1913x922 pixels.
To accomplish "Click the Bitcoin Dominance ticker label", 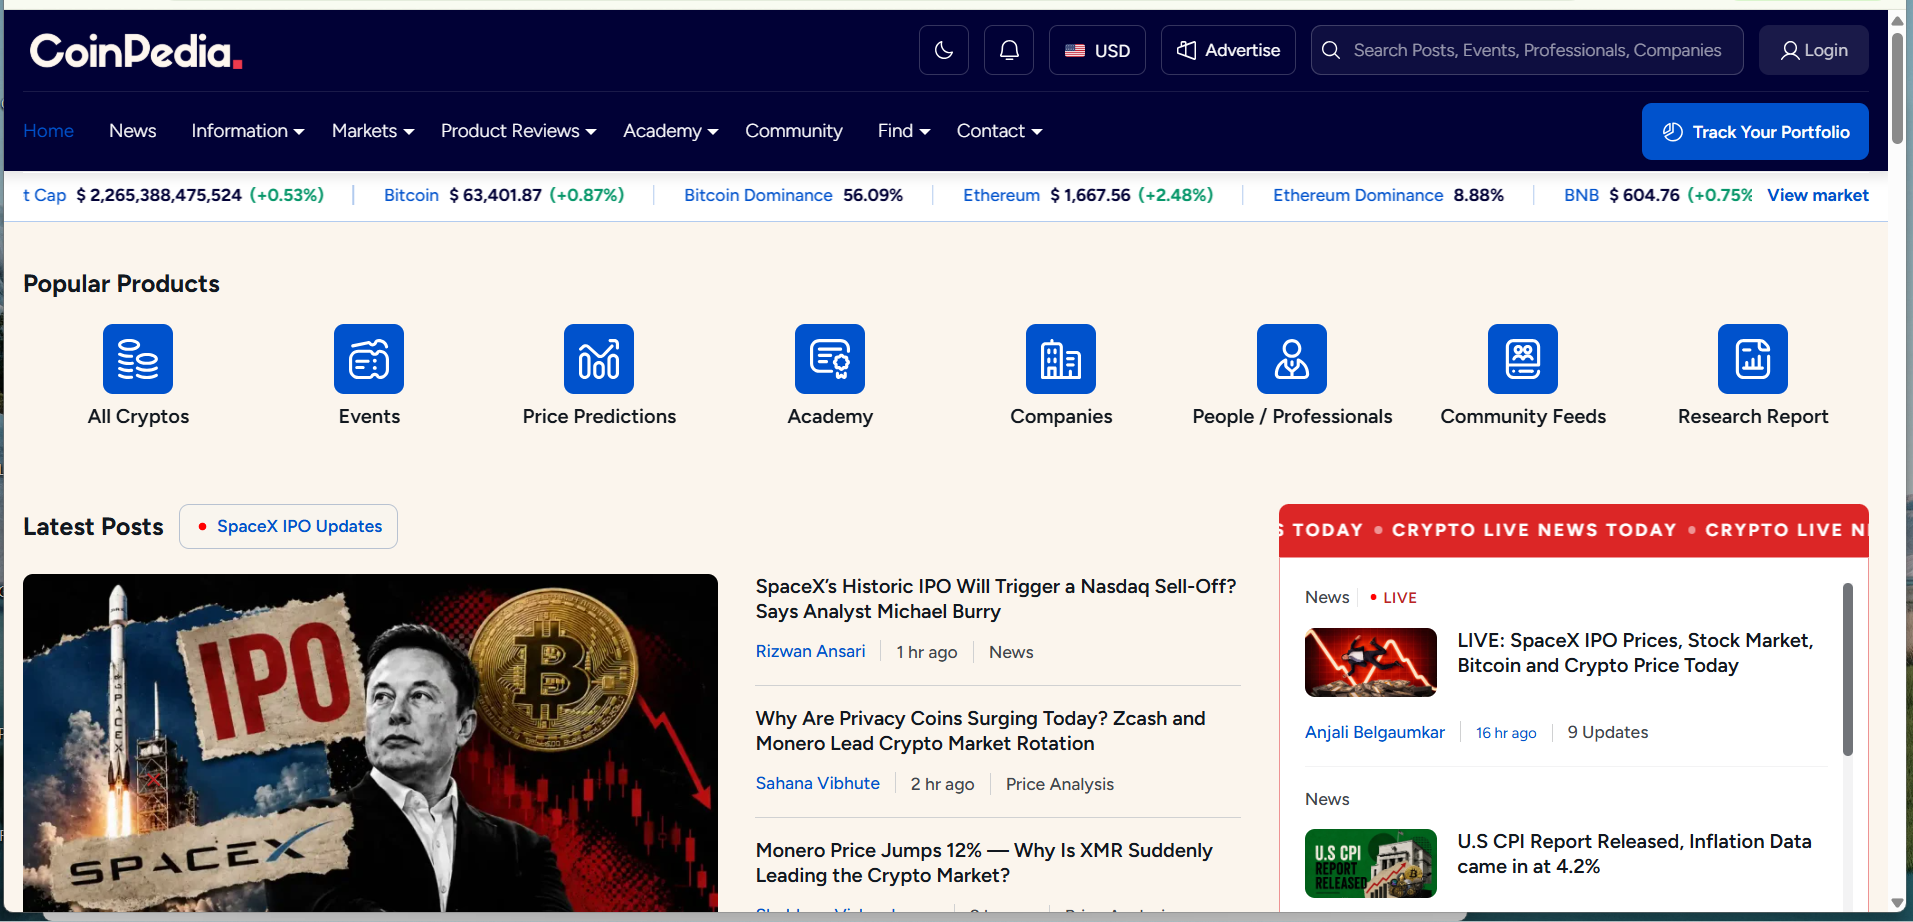I will click(x=758, y=195).
